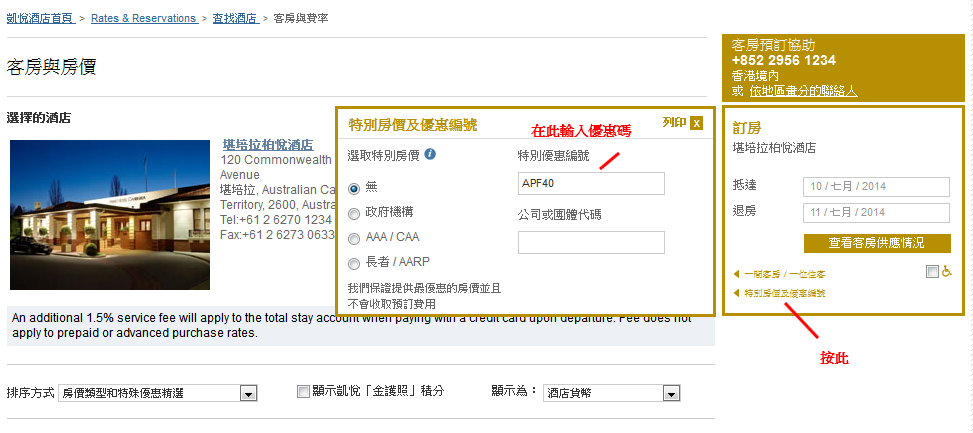Click the 特別優惠編號 field containing APF40
973x433 pixels.
tap(591, 183)
